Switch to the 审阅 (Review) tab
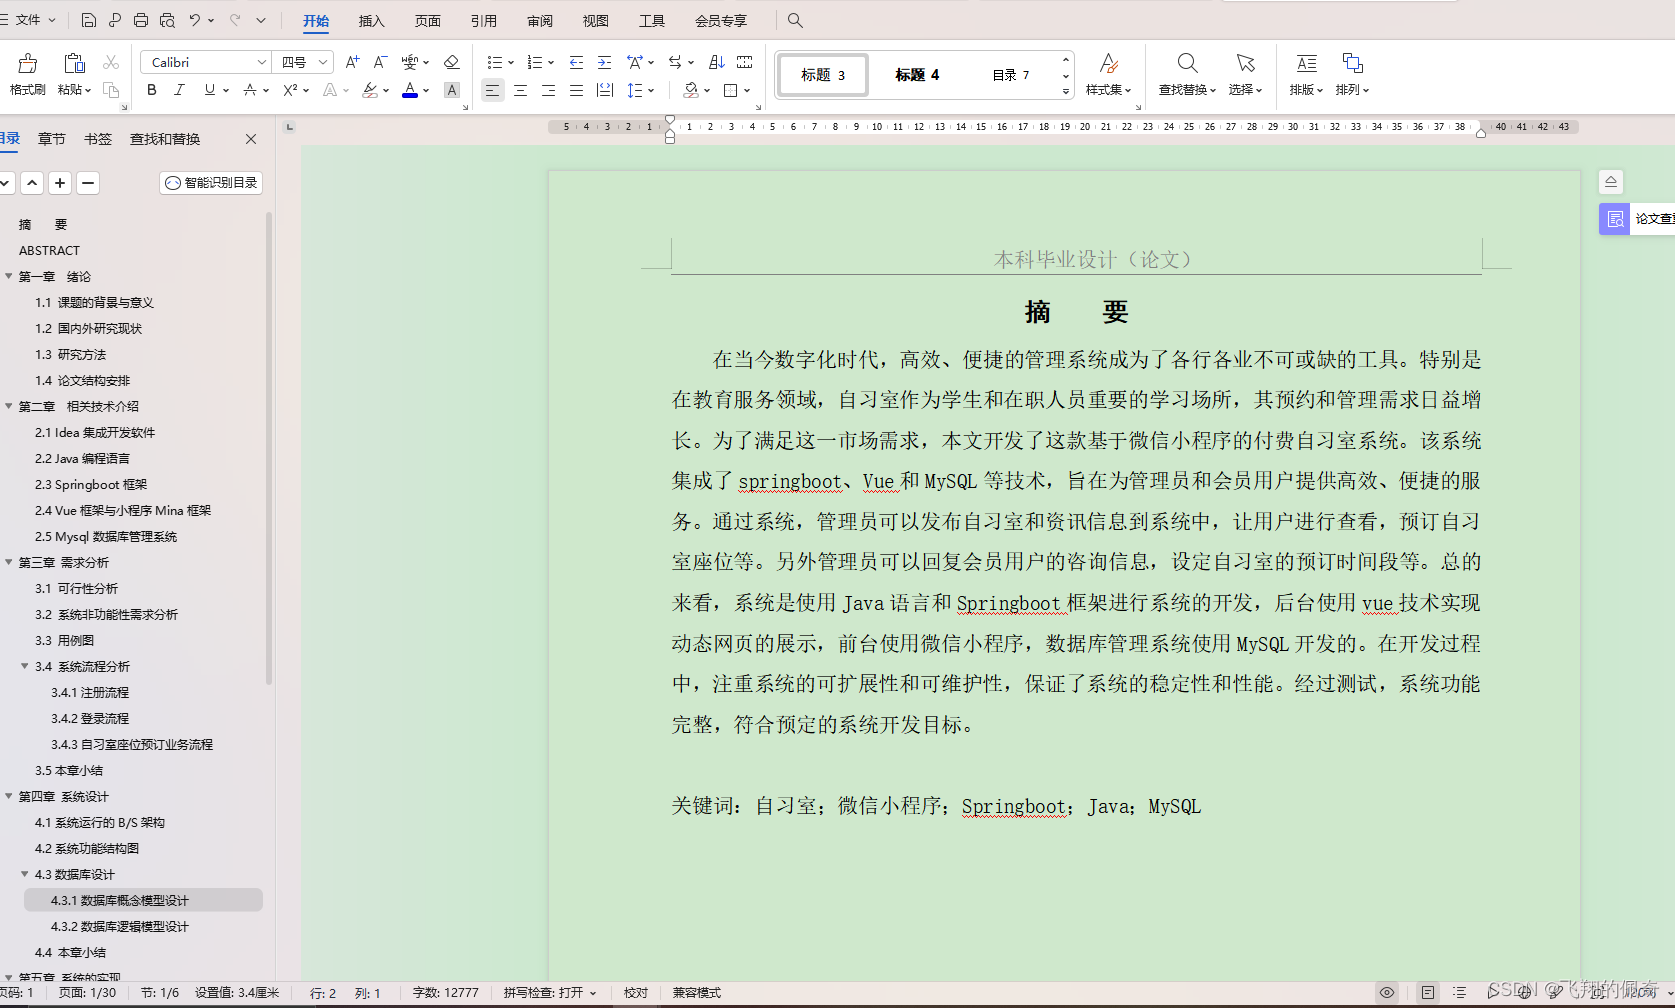The image size is (1675, 1008). pos(540,21)
